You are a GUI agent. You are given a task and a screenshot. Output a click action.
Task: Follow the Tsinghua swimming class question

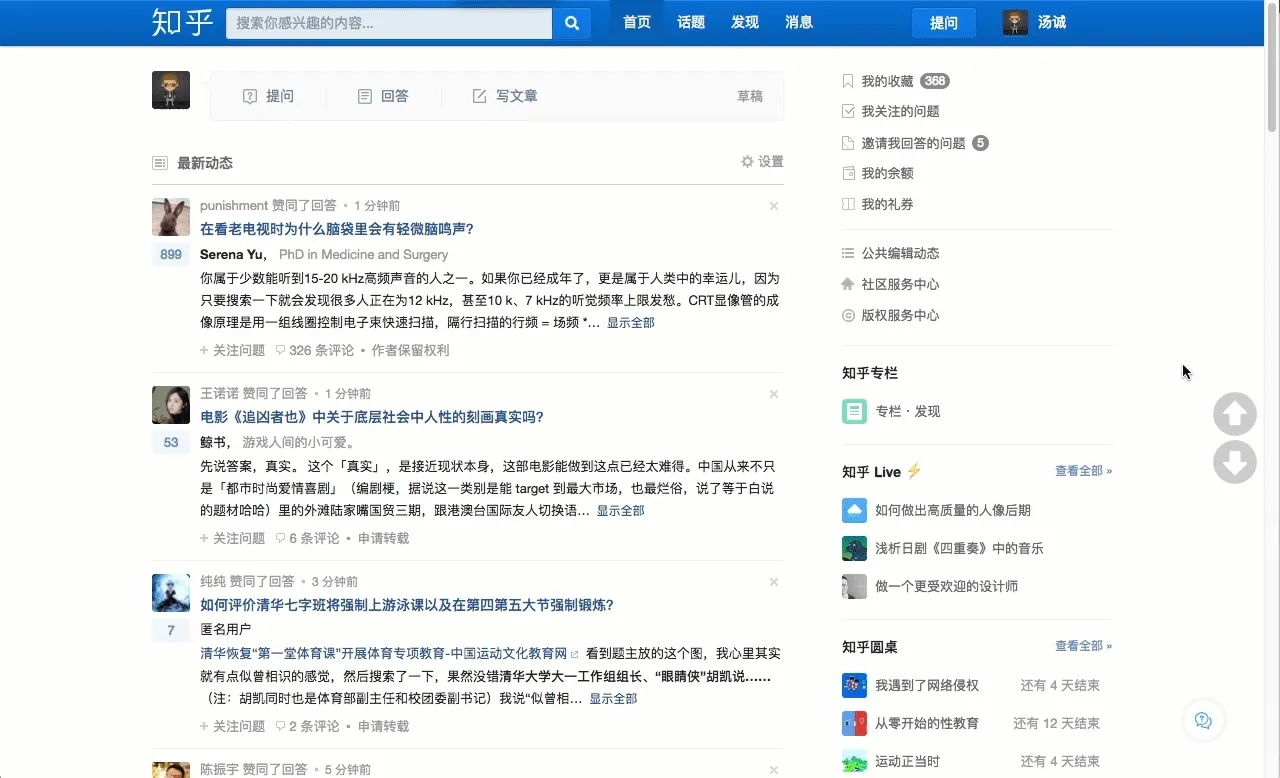tap(233, 726)
